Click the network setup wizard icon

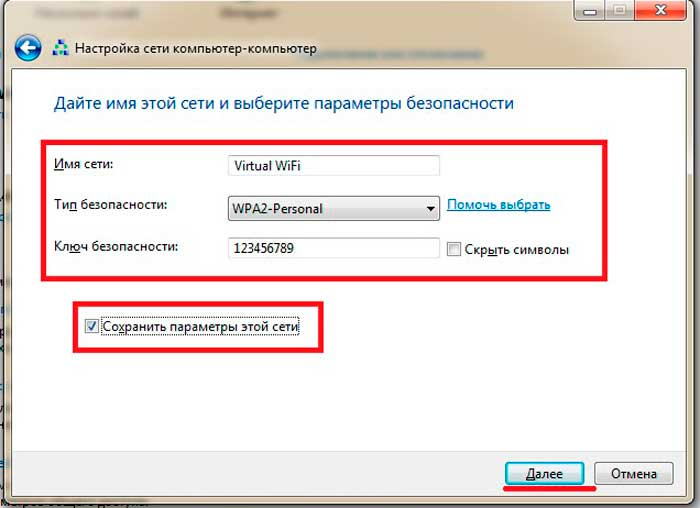coord(60,48)
